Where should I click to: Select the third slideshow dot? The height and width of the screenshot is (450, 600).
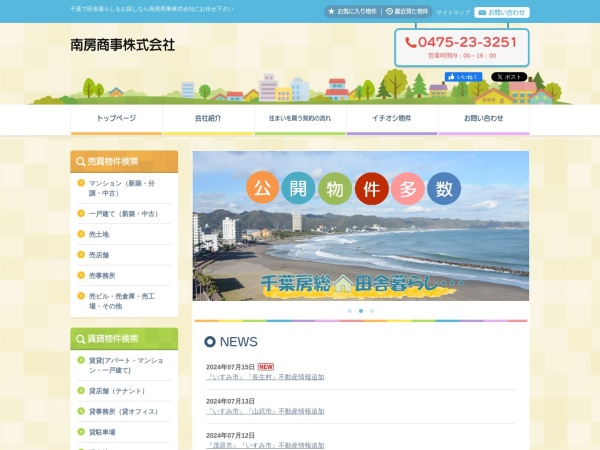coord(372,311)
